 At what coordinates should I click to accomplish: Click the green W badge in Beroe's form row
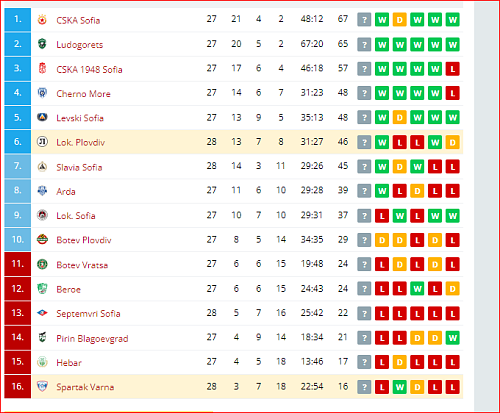tap(417, 289)
